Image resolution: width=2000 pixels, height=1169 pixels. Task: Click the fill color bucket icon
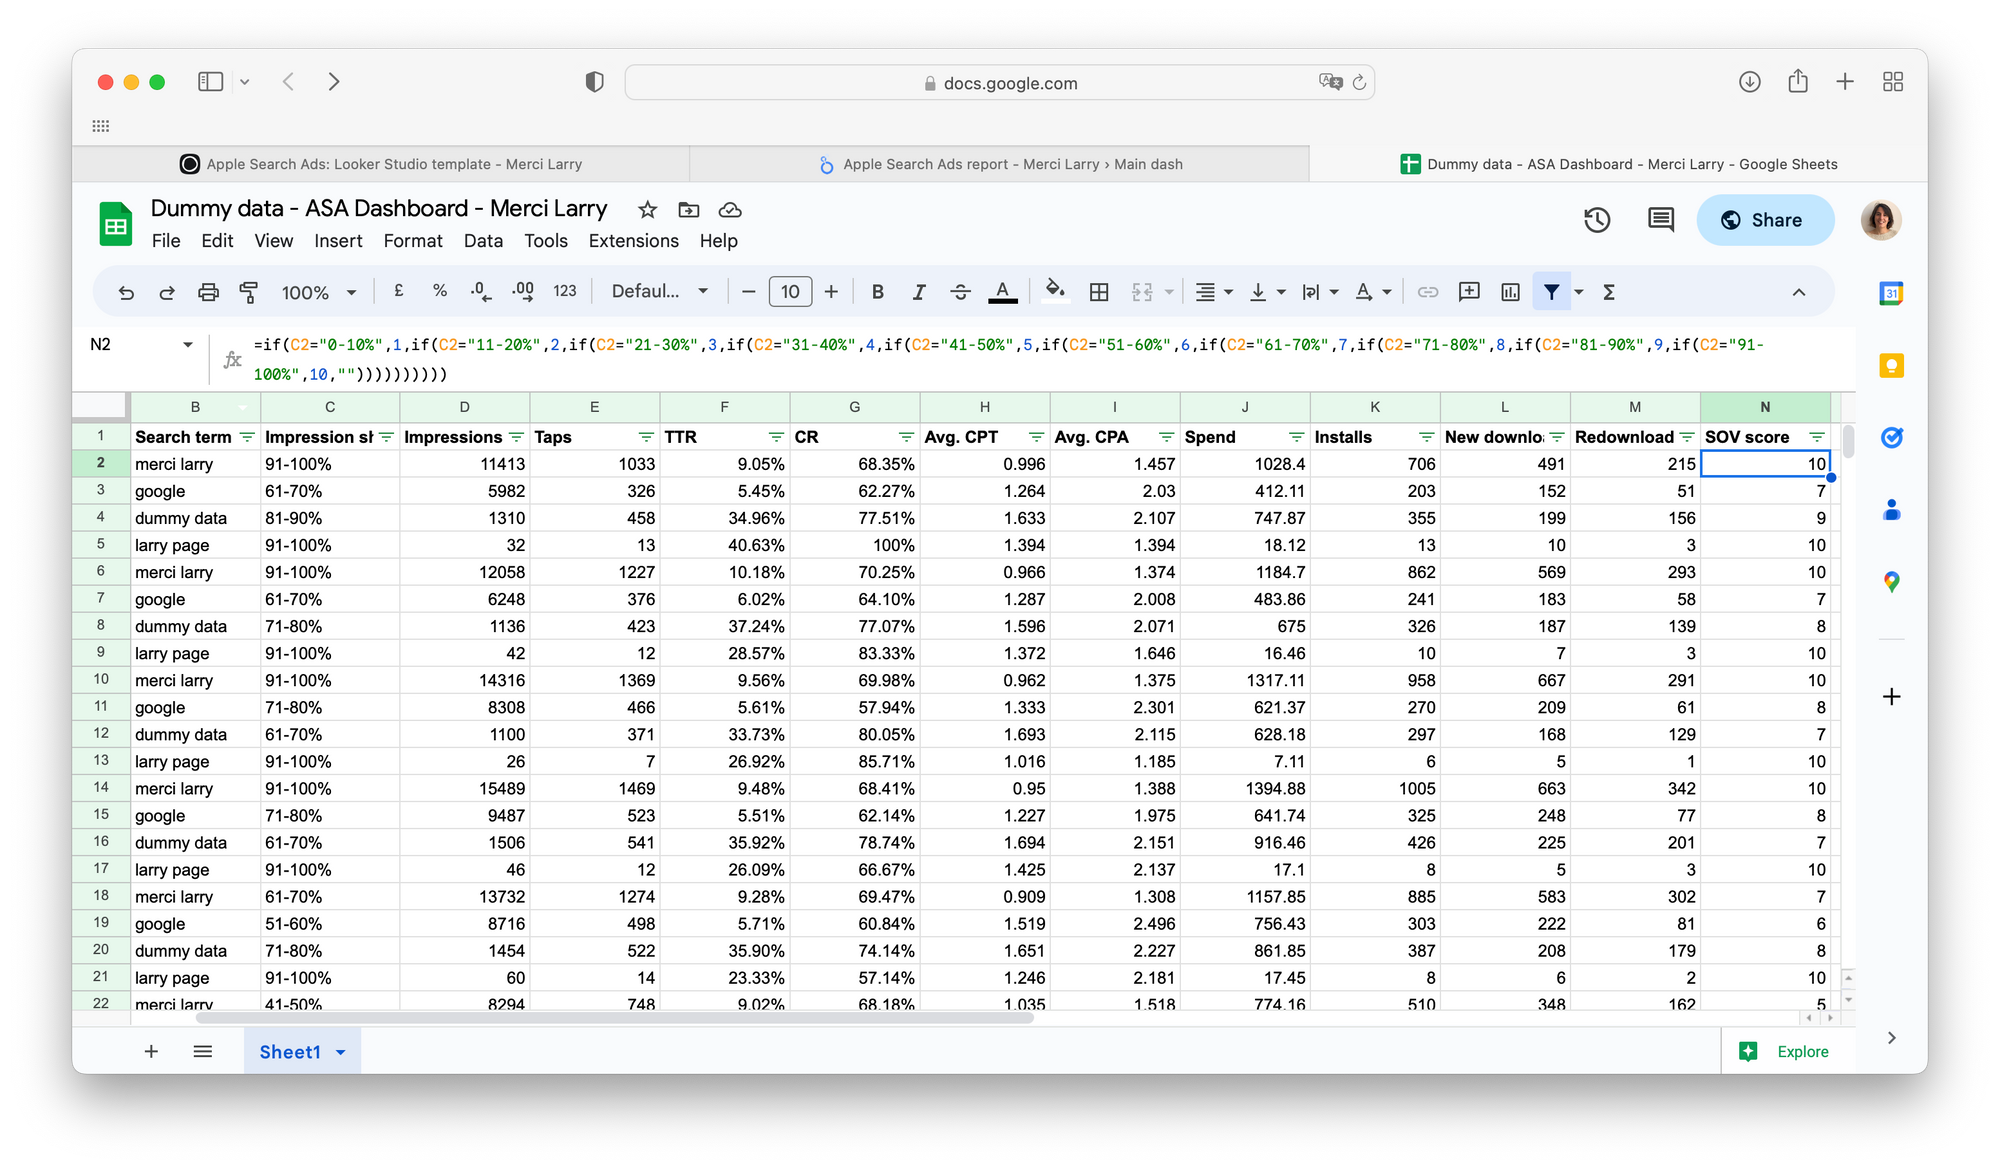click(x=1054, y=291)
